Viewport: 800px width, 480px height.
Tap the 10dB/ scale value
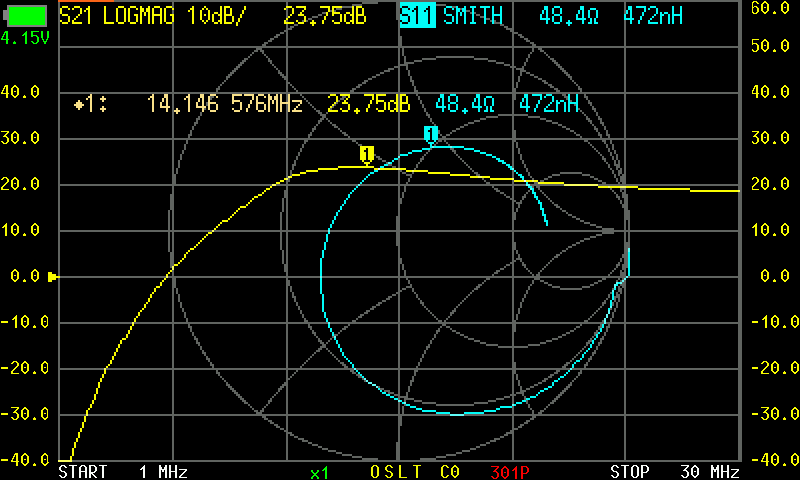point(216,16)
